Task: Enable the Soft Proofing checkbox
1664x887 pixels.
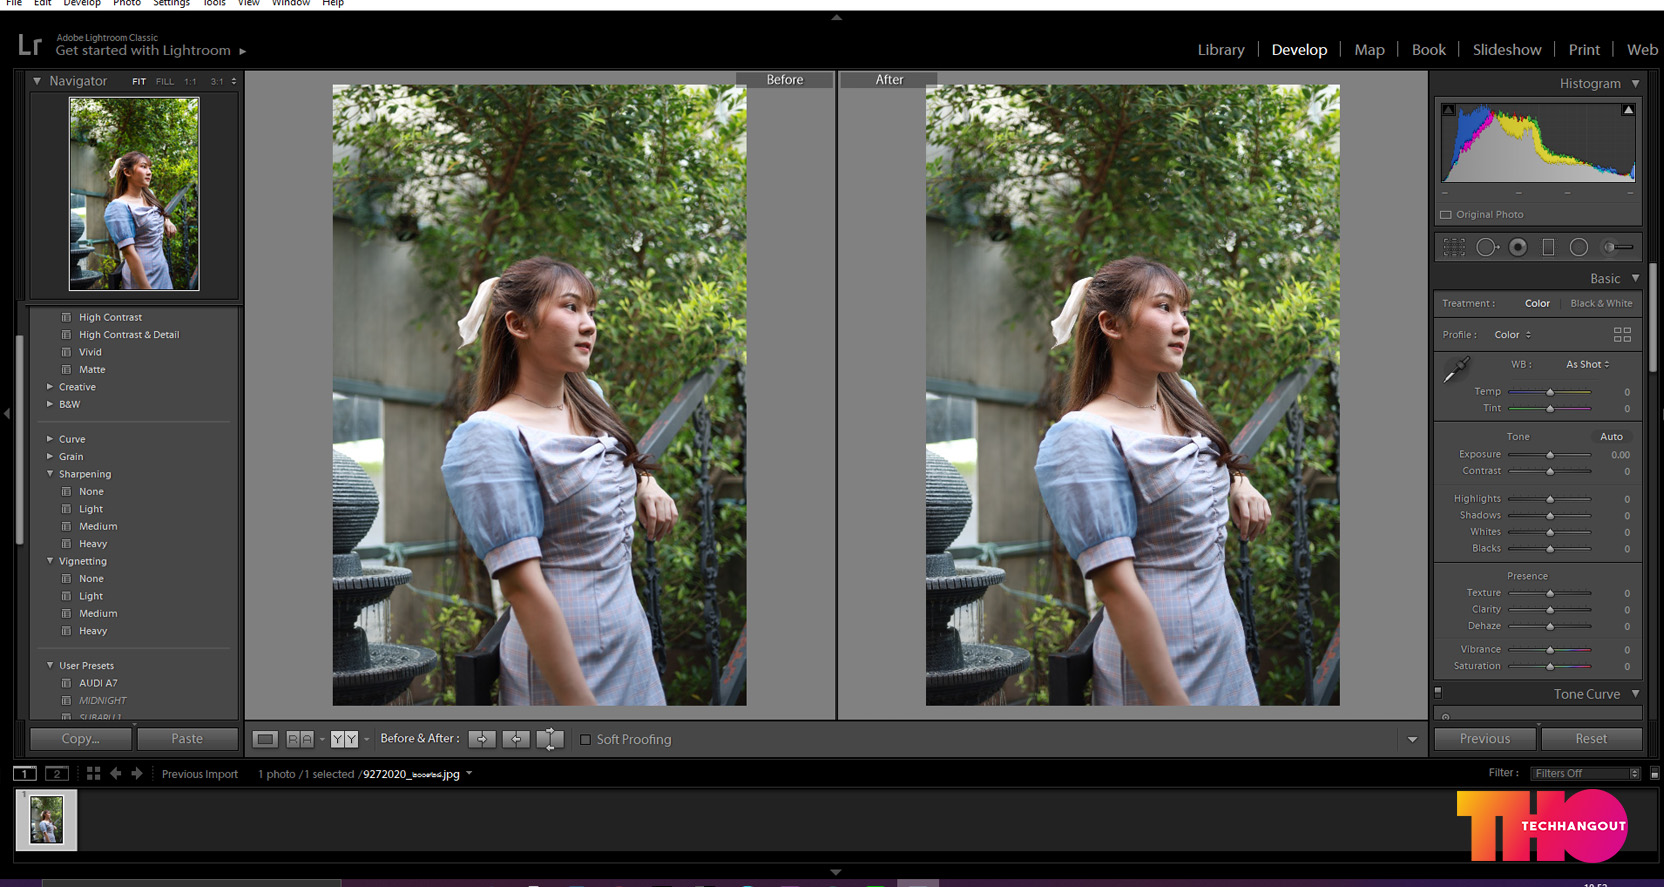Action: point(586,740)
